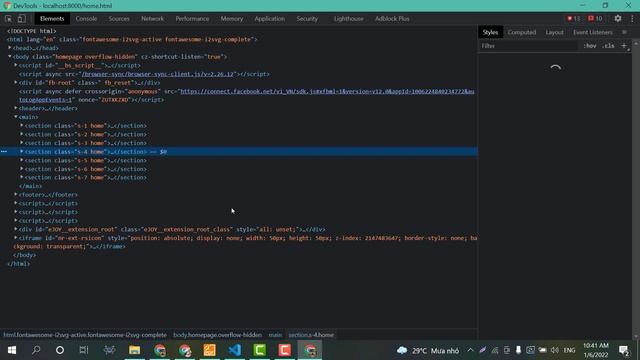The image size is (640, 360).
Task: Expand the header element
Action: (x=16, y=108)
